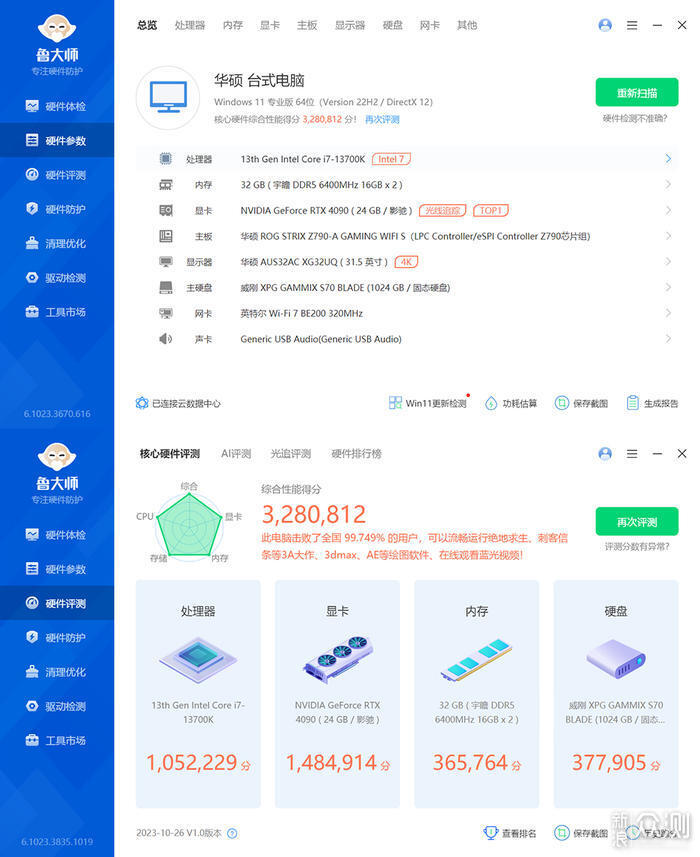The width and height of the screenshot is (700, 857).
Task: Open 硬件体检 in the lower window sidebar
Action: [x=57, y=535]
